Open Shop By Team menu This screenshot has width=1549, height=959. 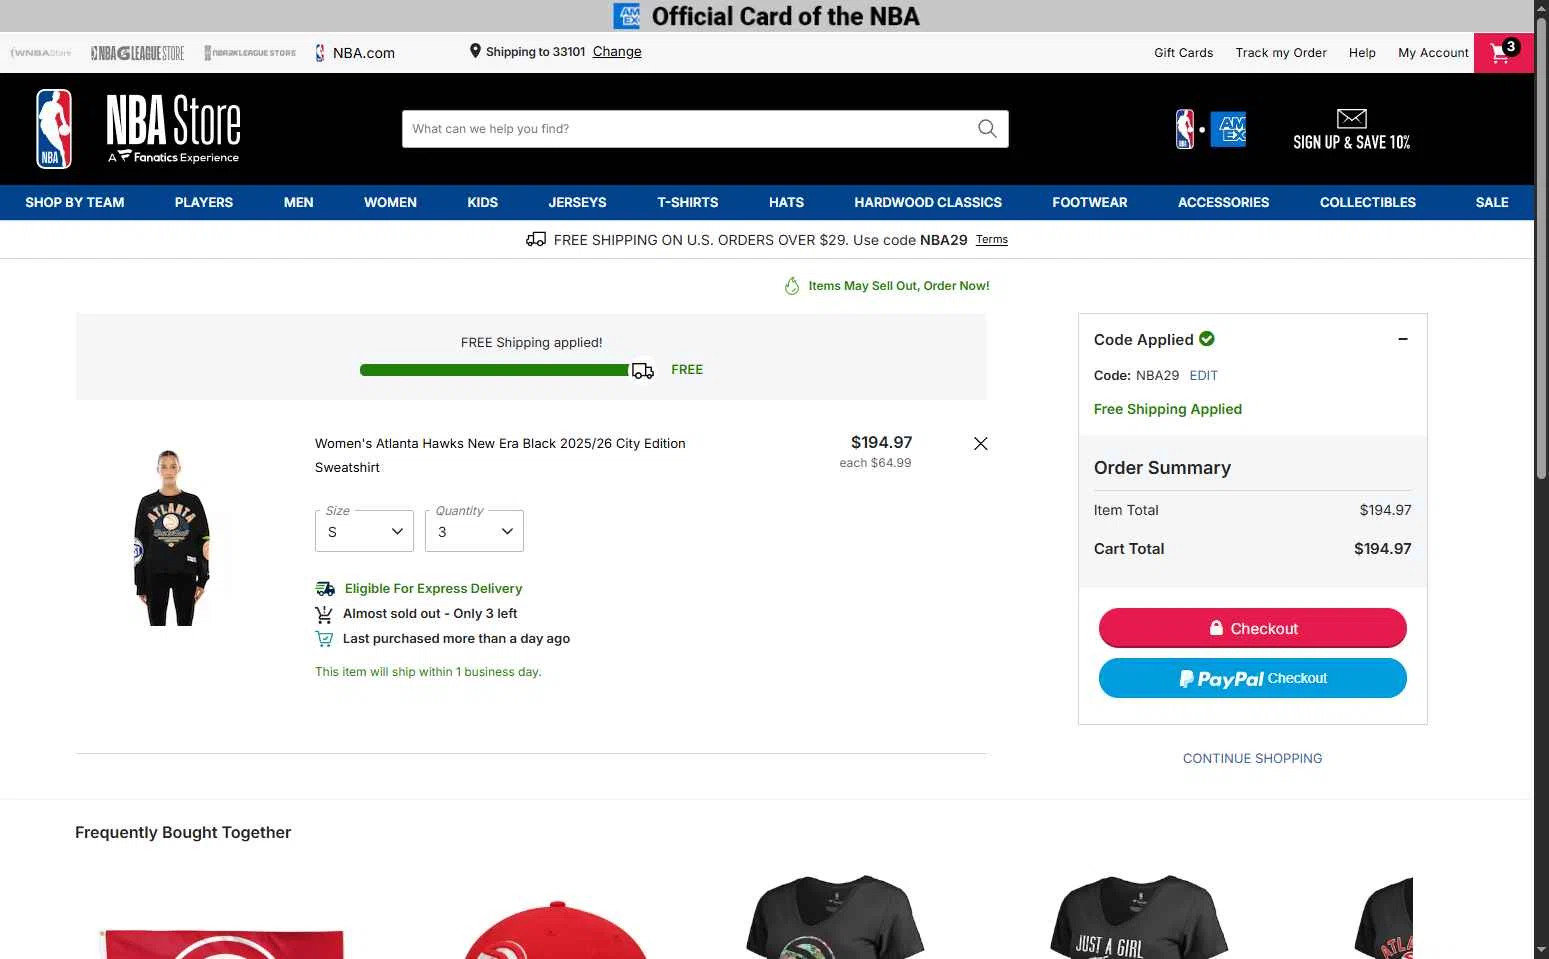75,202
